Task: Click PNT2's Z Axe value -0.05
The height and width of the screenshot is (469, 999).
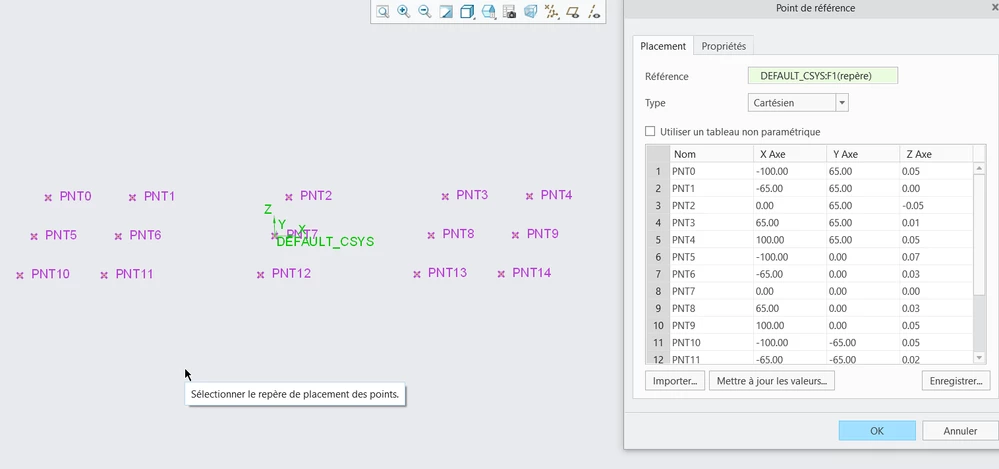Action: click(935, 206)
